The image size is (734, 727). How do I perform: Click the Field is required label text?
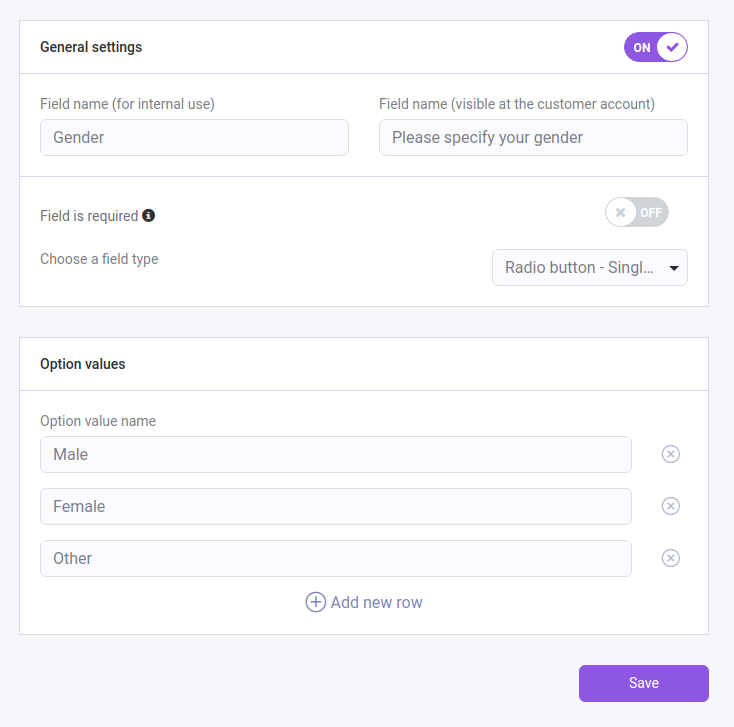coord(89,215)
